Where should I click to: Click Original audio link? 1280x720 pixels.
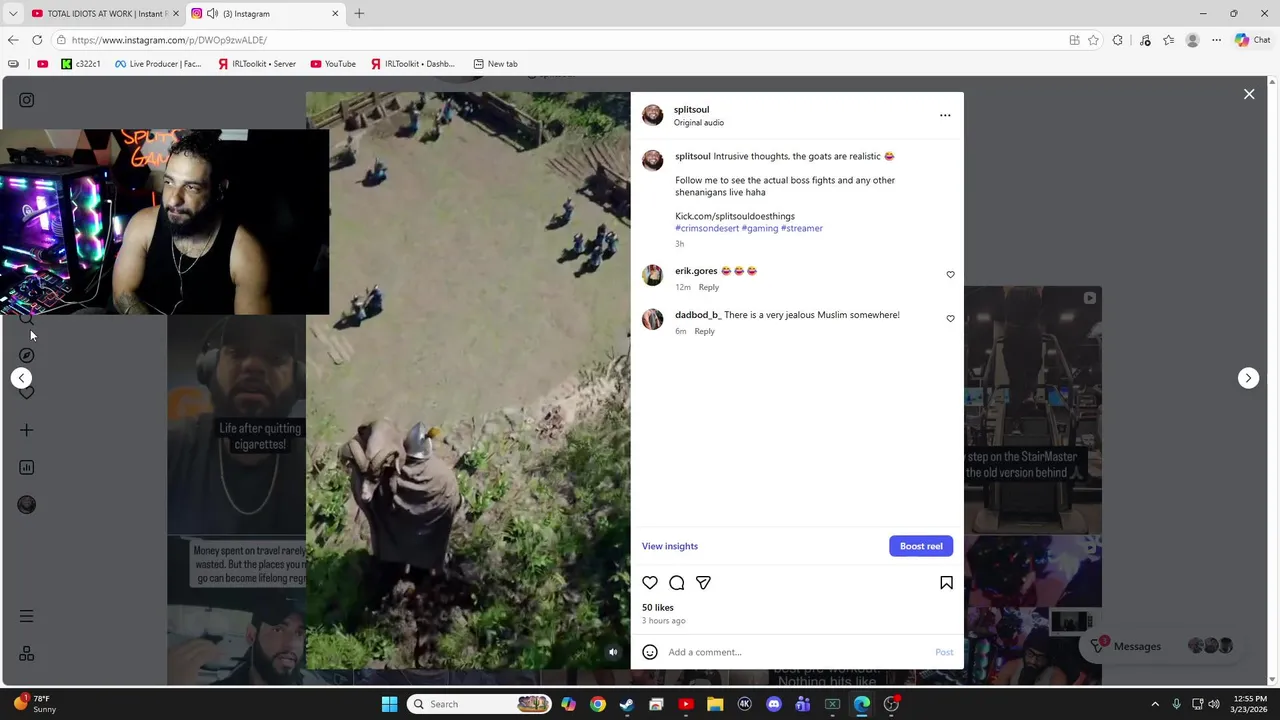point(699,123)
